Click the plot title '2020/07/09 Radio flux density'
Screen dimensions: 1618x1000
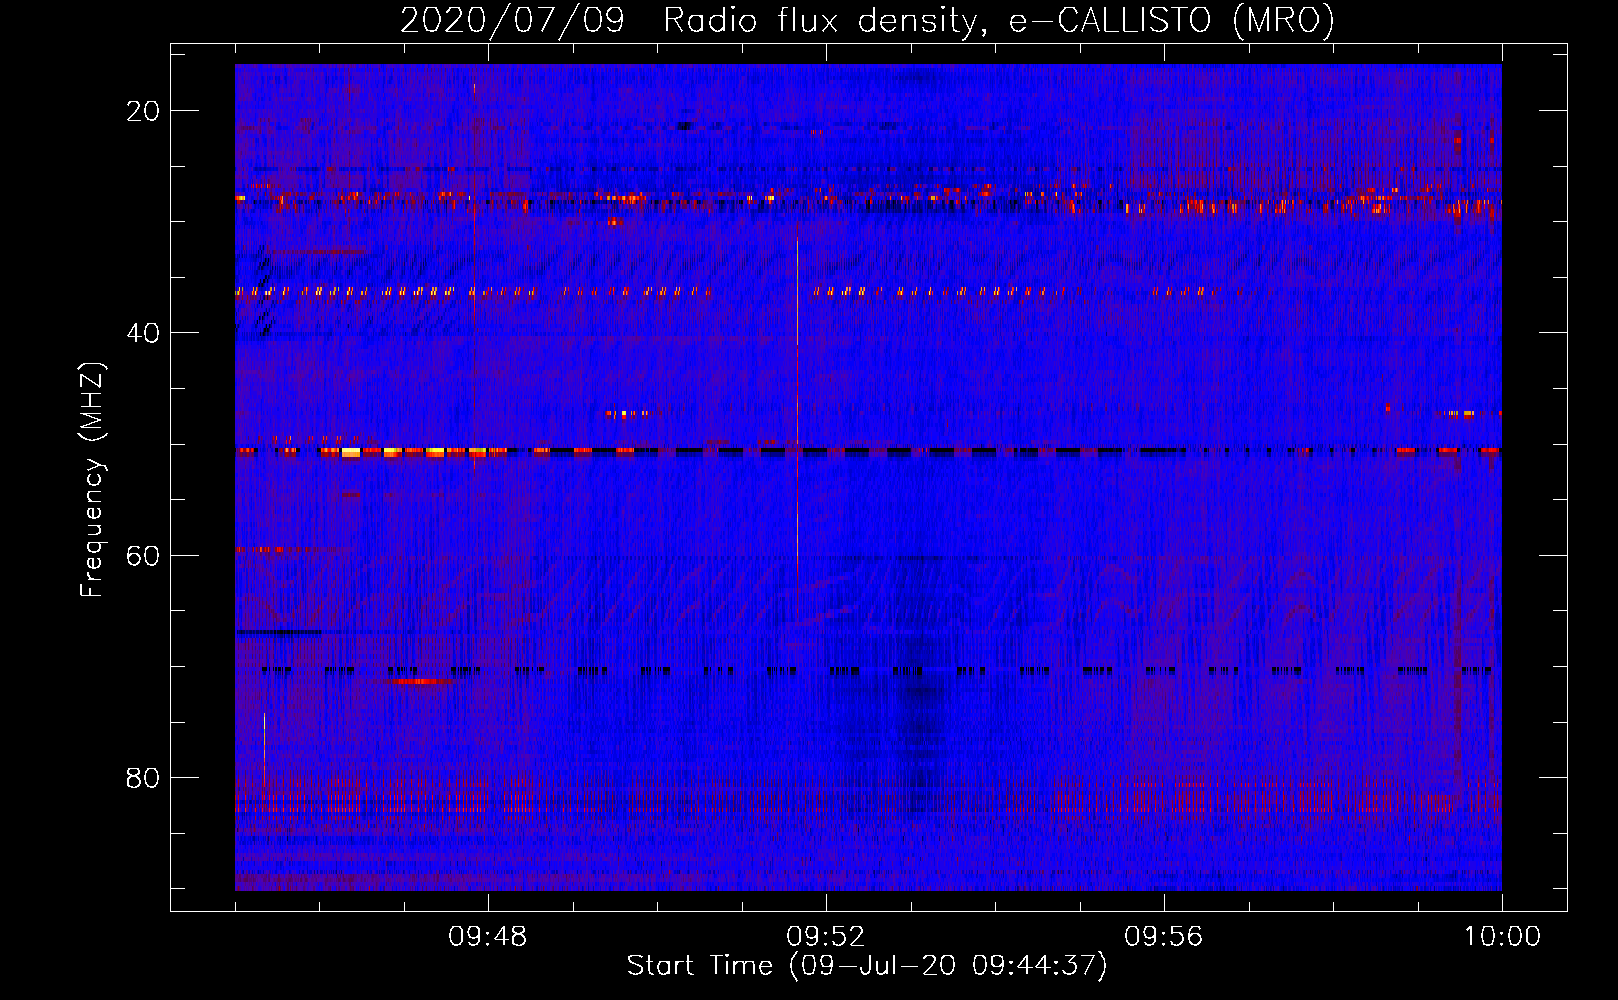click(867, 20)
